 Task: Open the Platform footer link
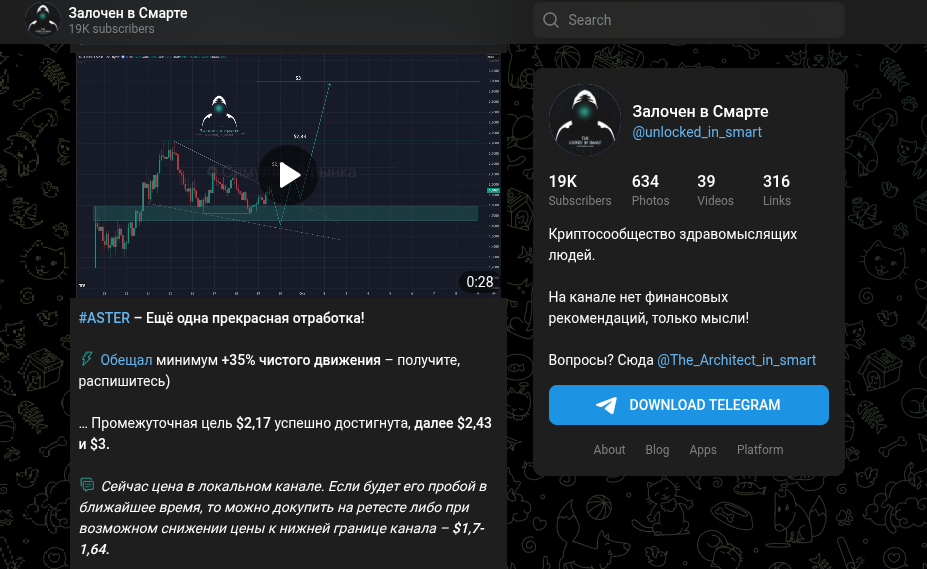[760, 450]
